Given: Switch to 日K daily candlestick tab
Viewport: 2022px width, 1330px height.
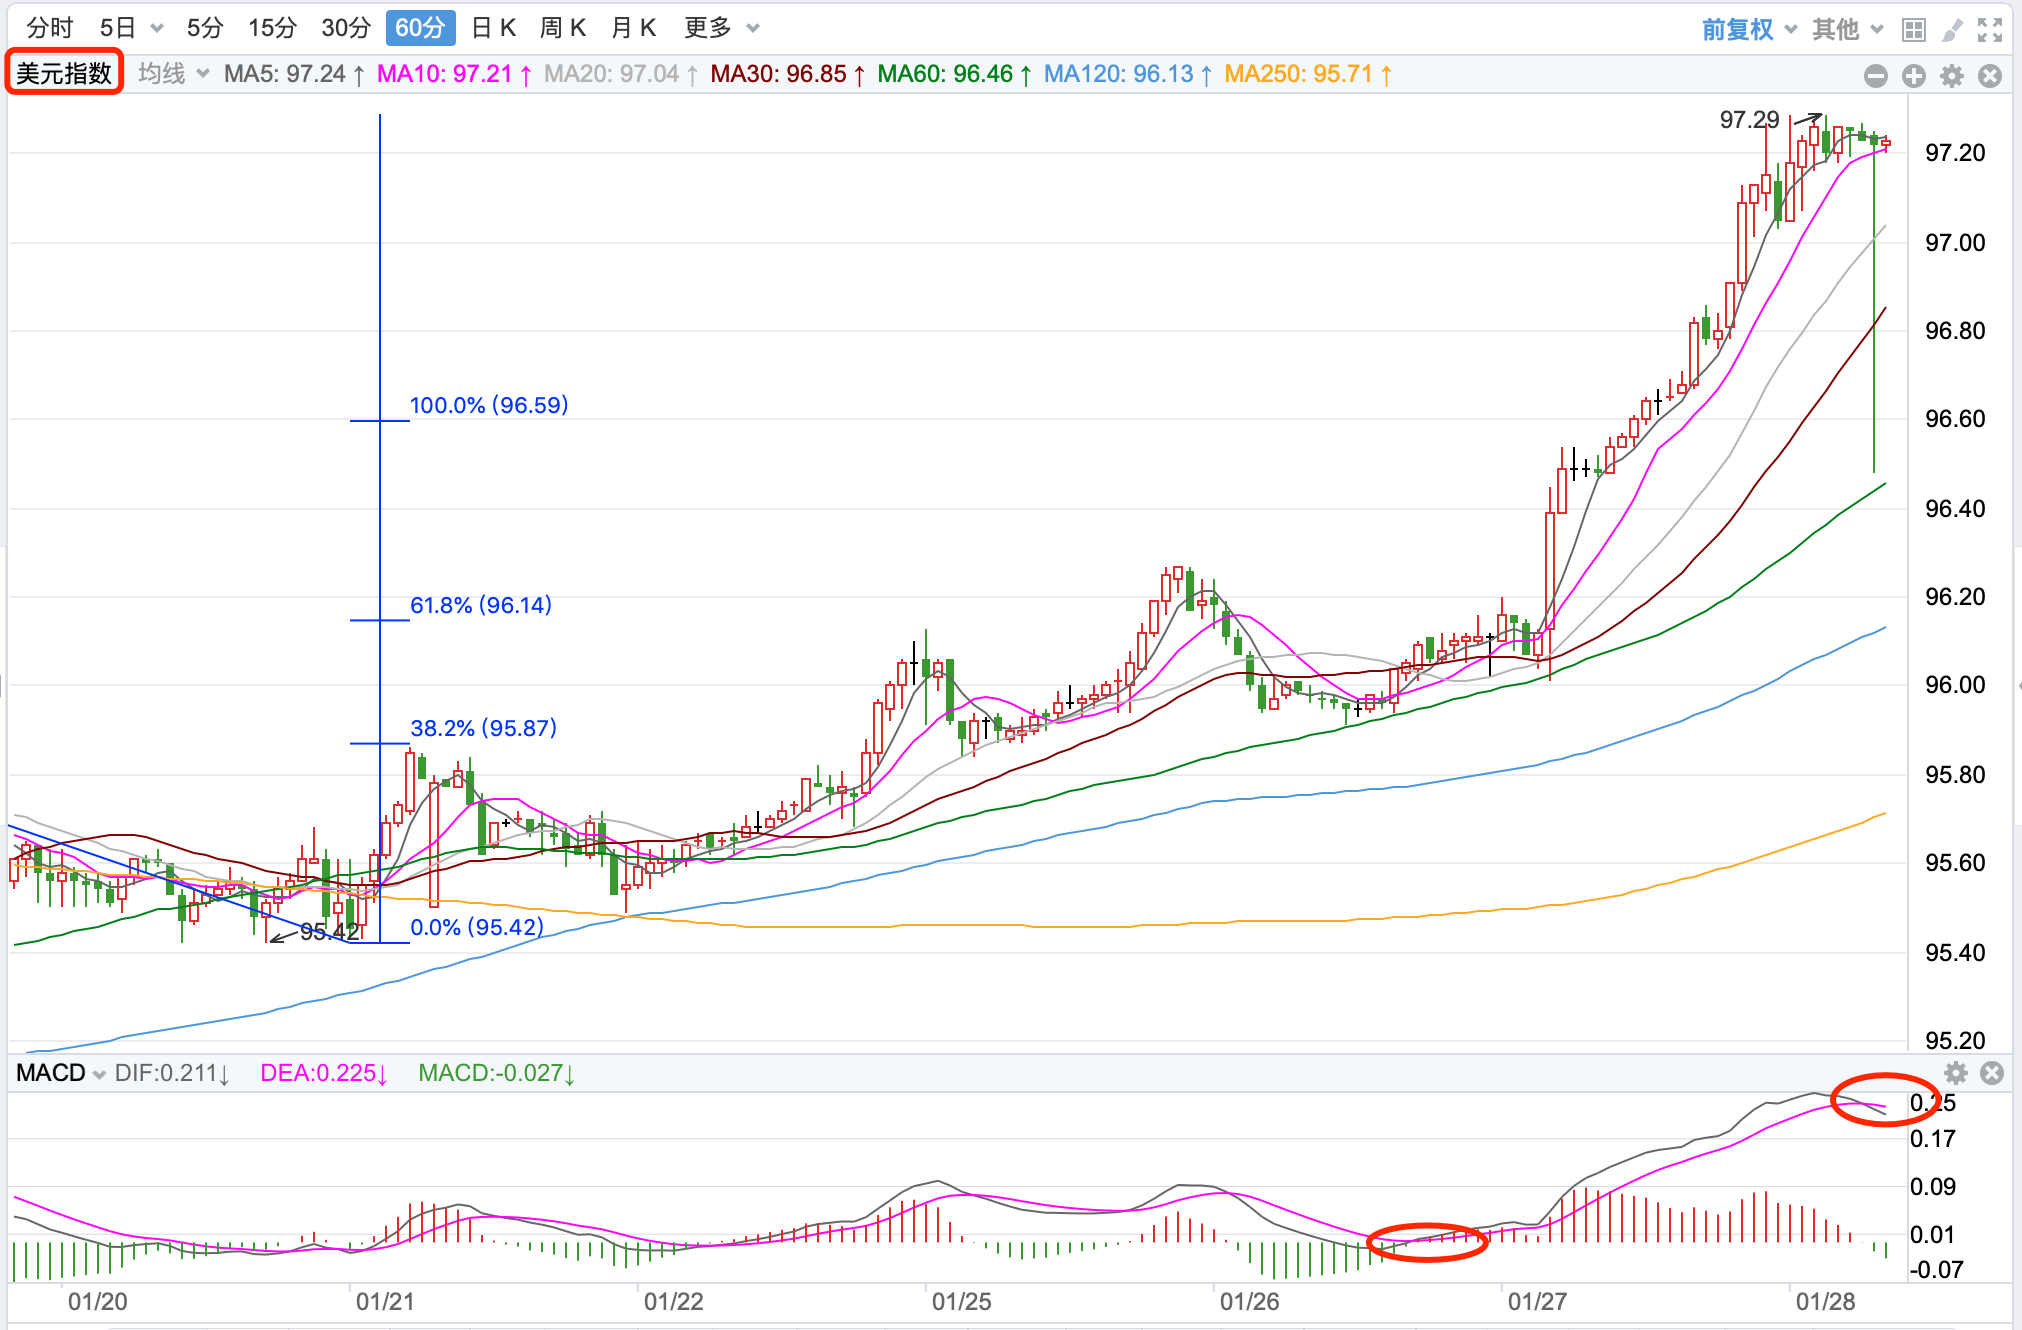Looking at the screenshot, I should [493, 28].
